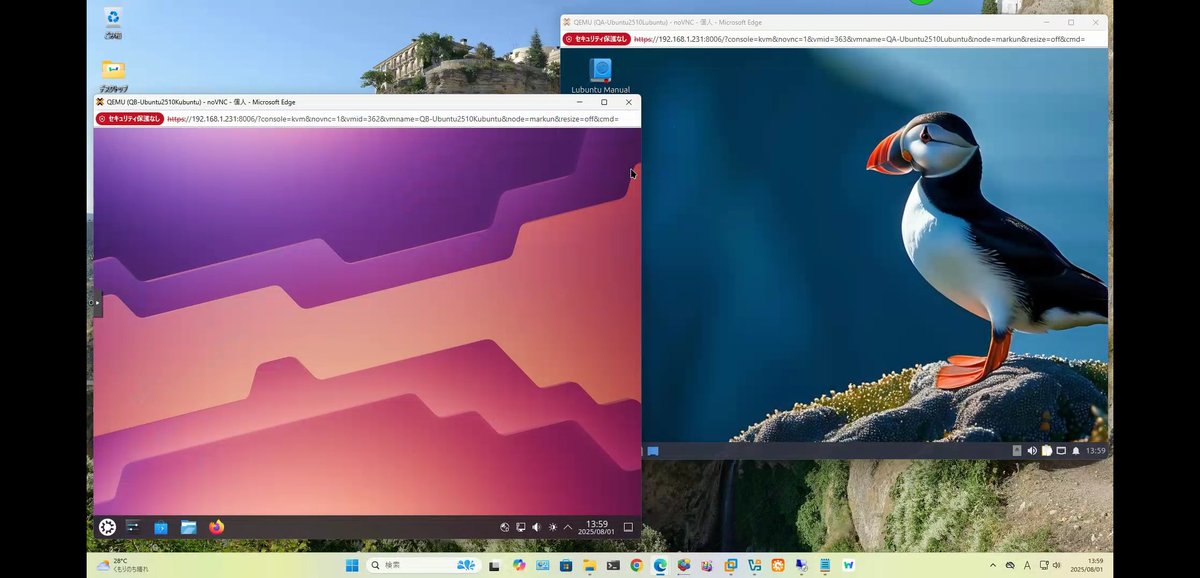The width and height of the screenshot is (1200, 578).
Task: Open the Windows weather widget
Action: 122,565
